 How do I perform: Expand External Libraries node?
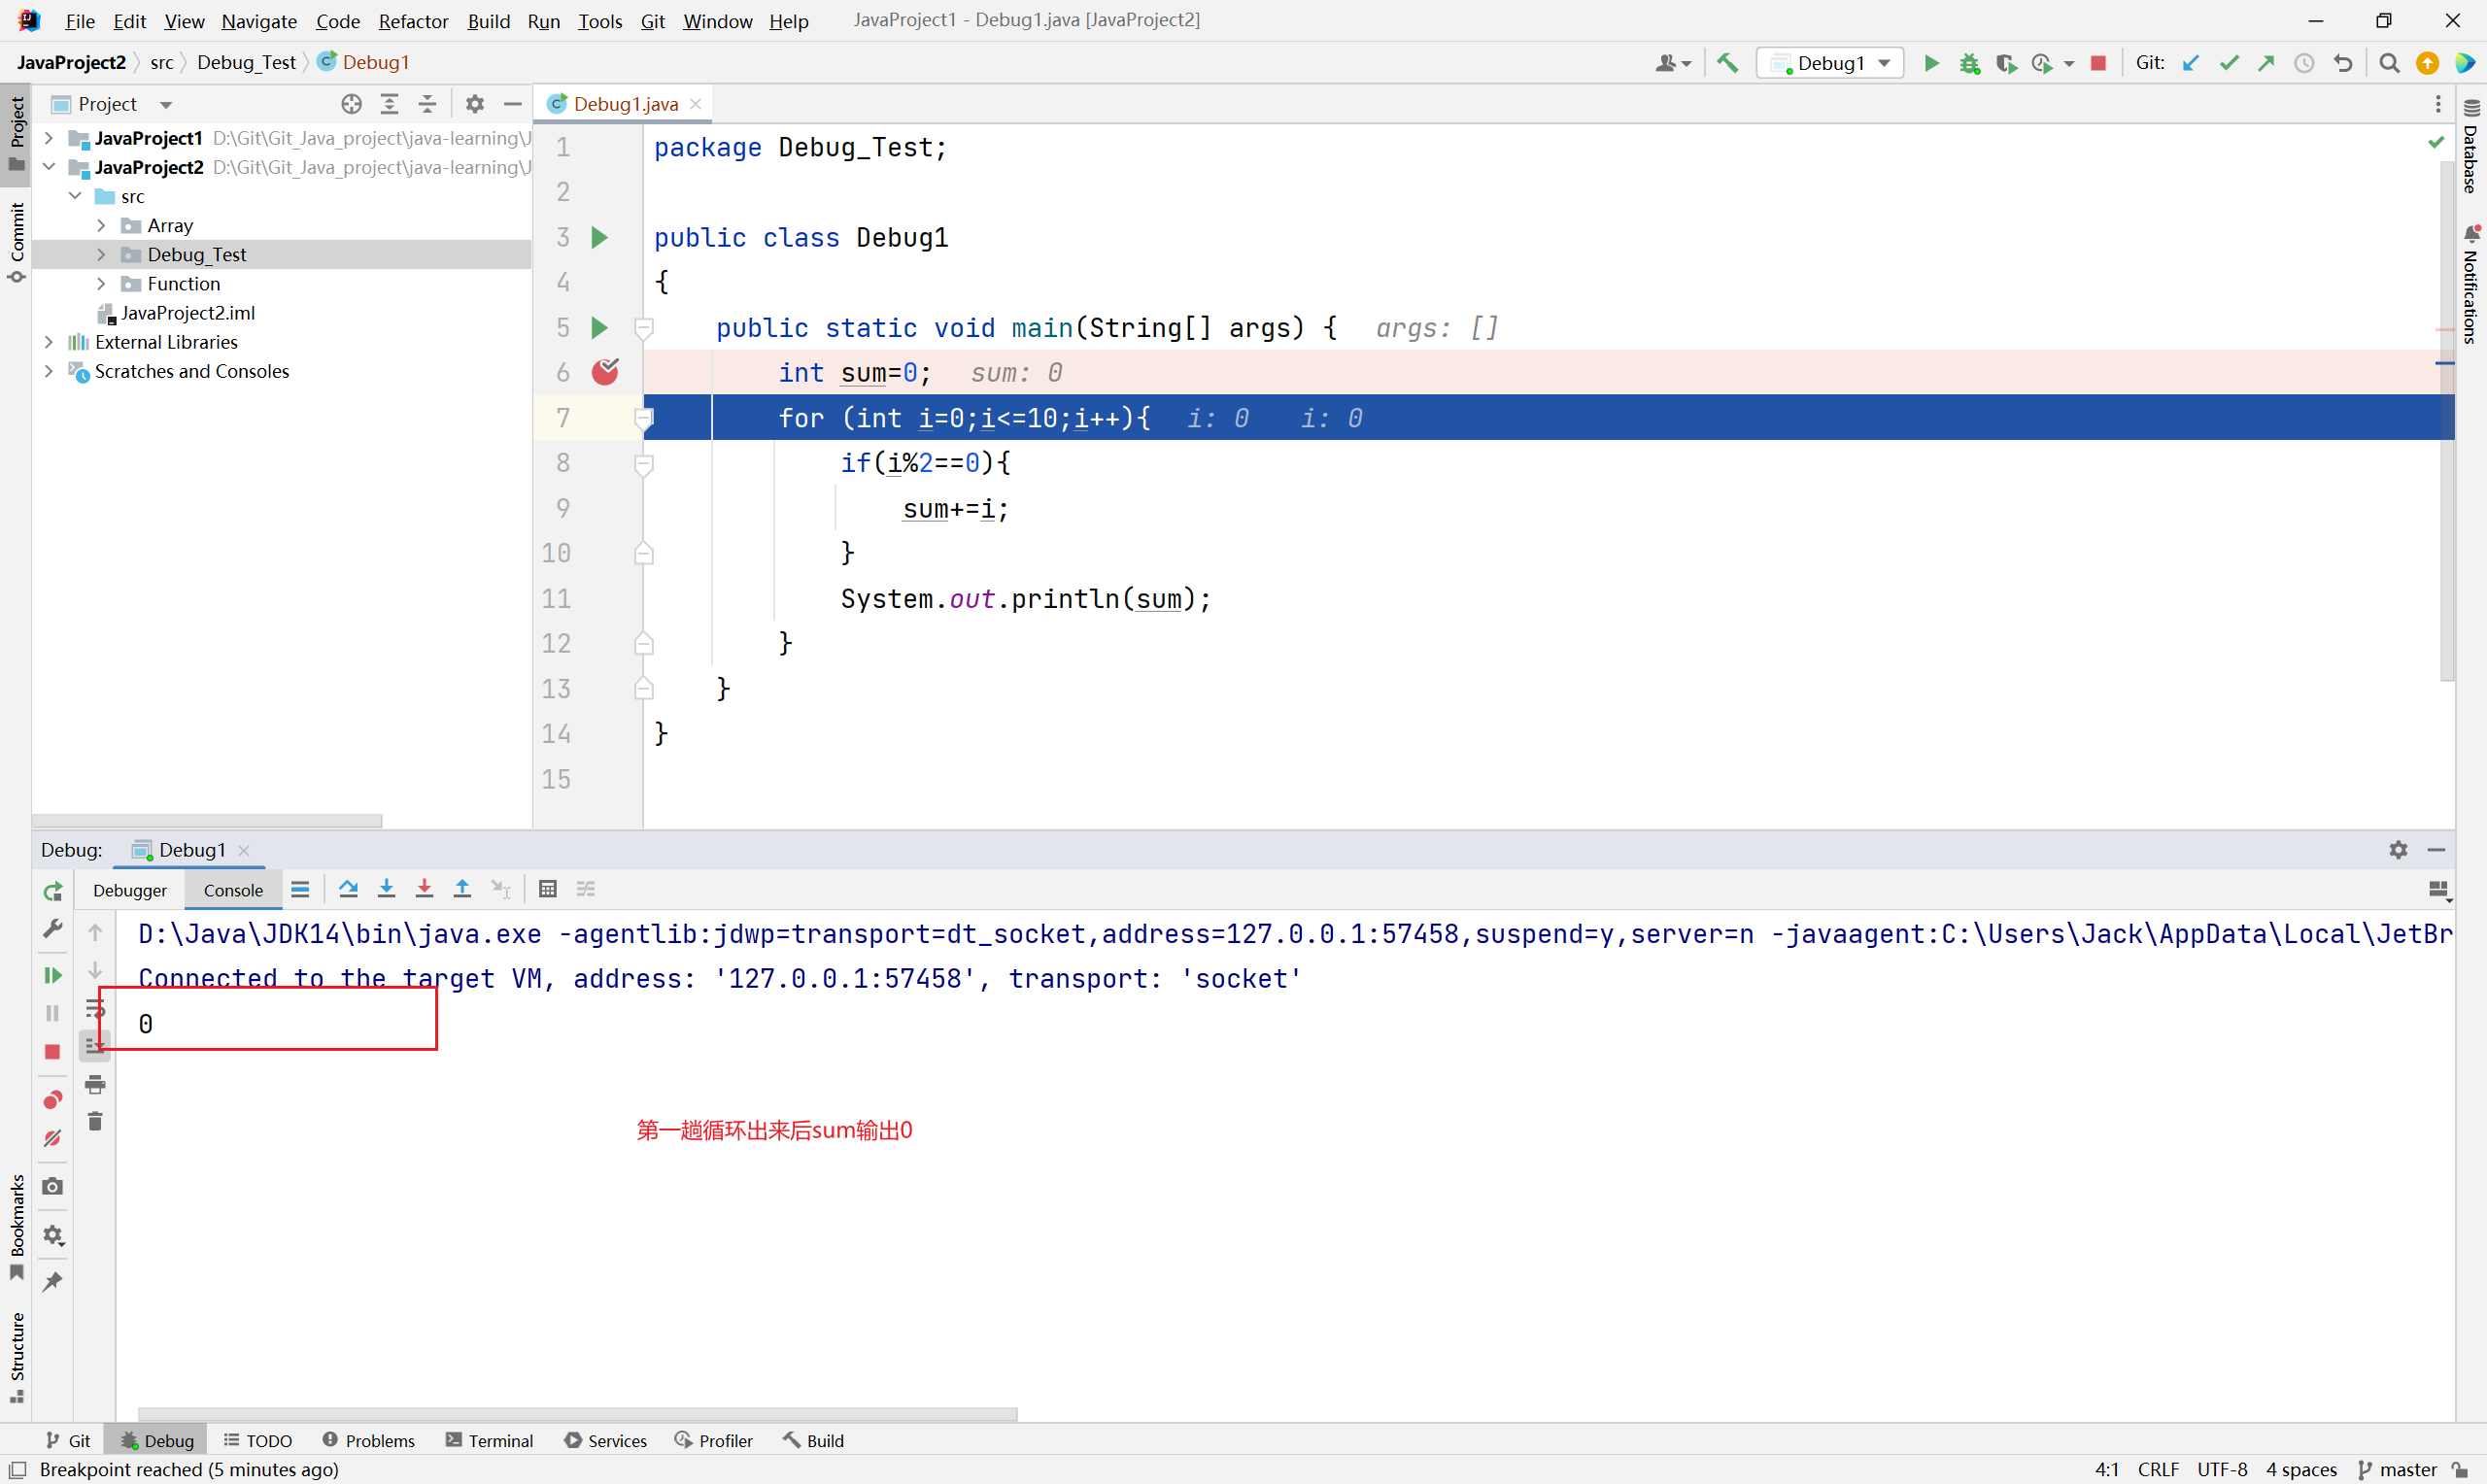click(48, 342)
